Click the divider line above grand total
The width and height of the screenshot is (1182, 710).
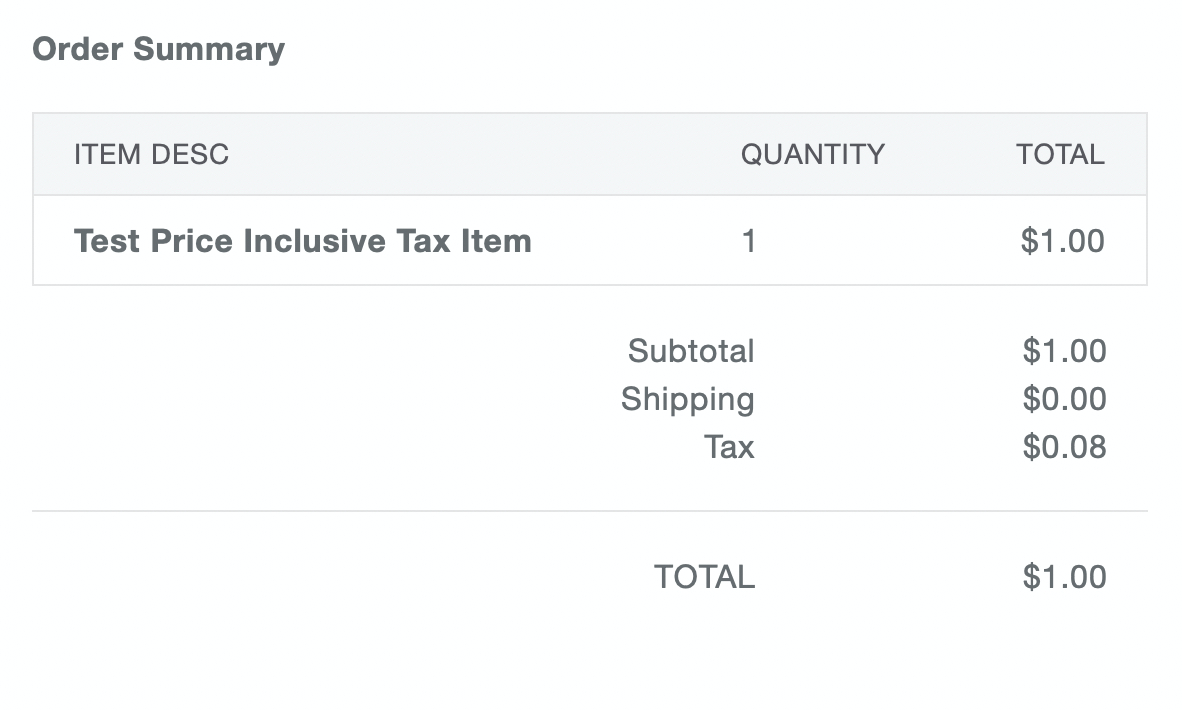pos(590,511)
